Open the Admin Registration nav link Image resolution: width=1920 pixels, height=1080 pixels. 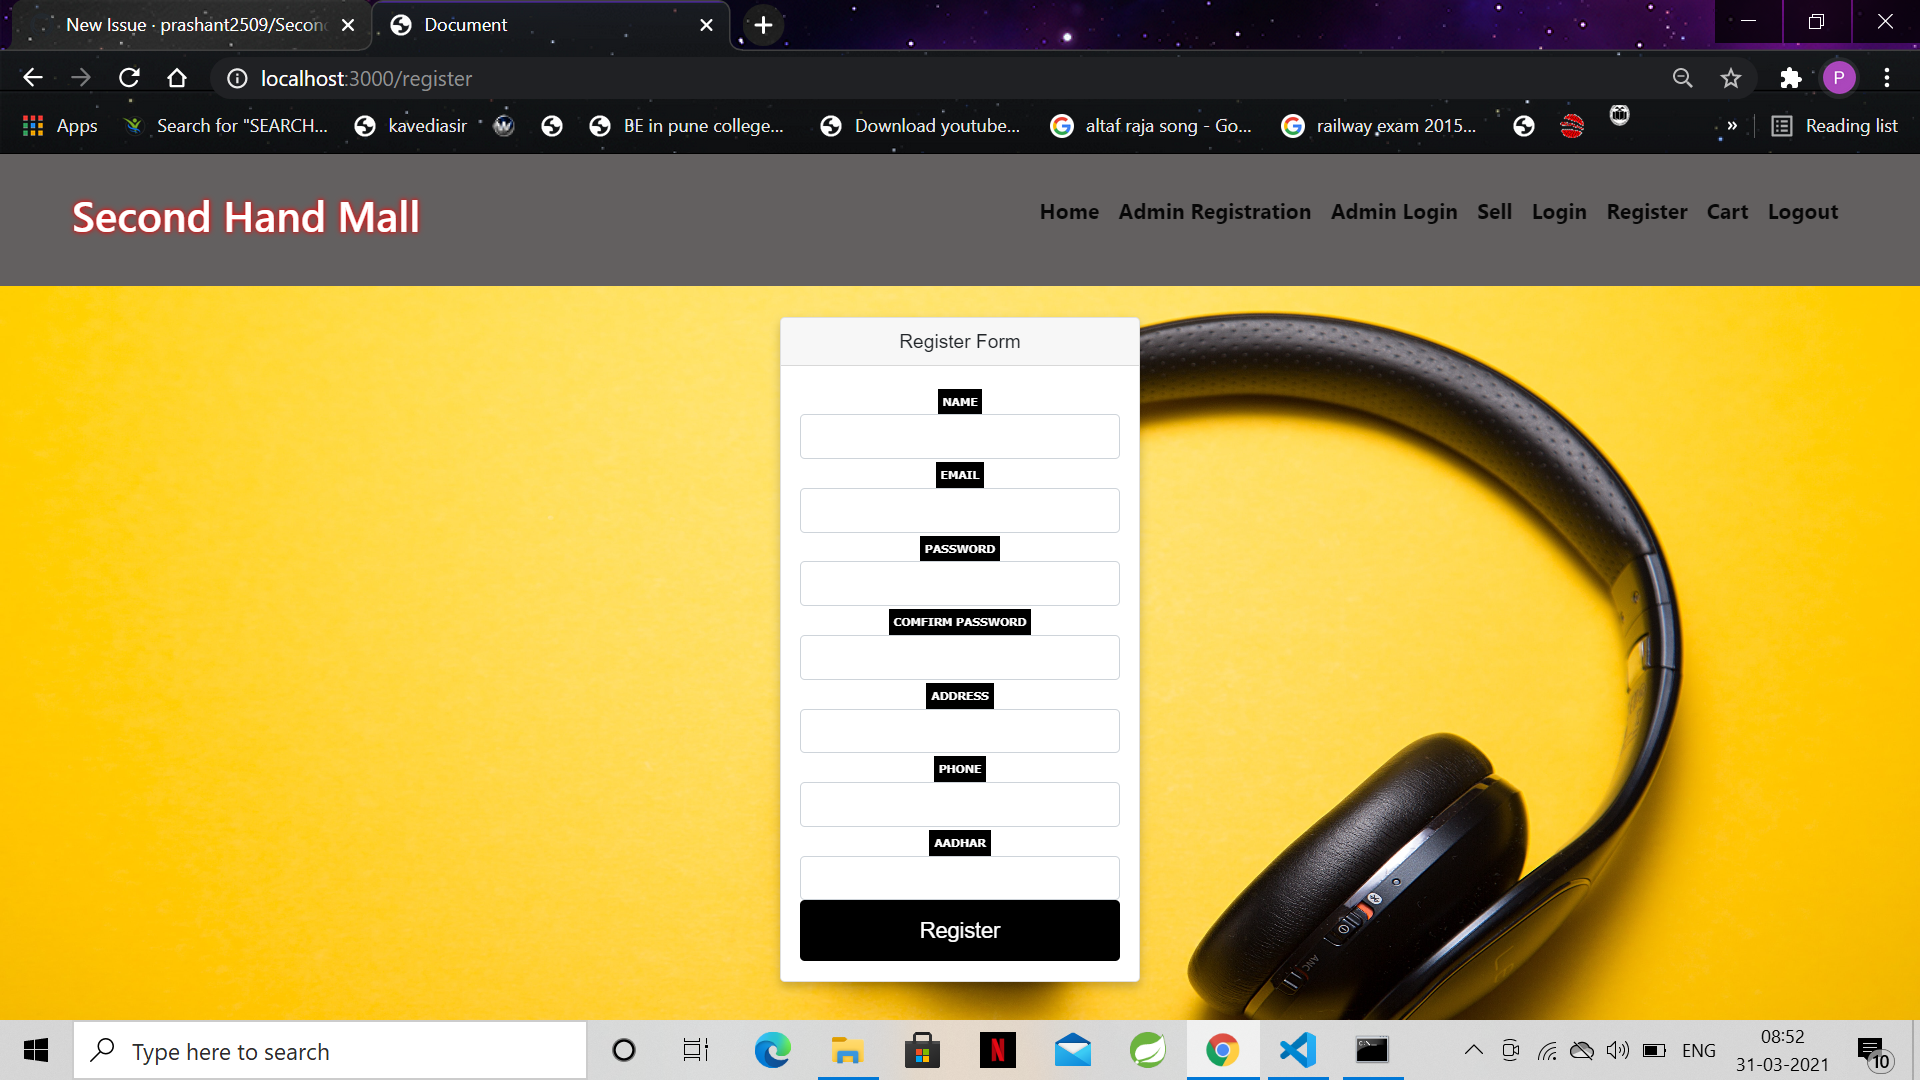[1214, 212]
